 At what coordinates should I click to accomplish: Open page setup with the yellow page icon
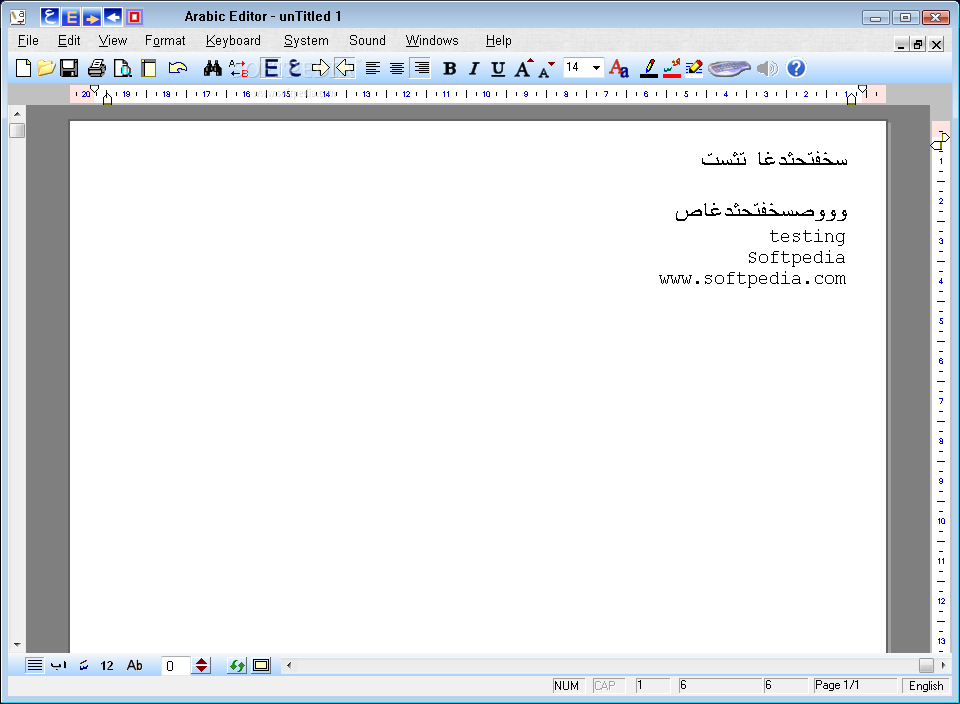149,68
